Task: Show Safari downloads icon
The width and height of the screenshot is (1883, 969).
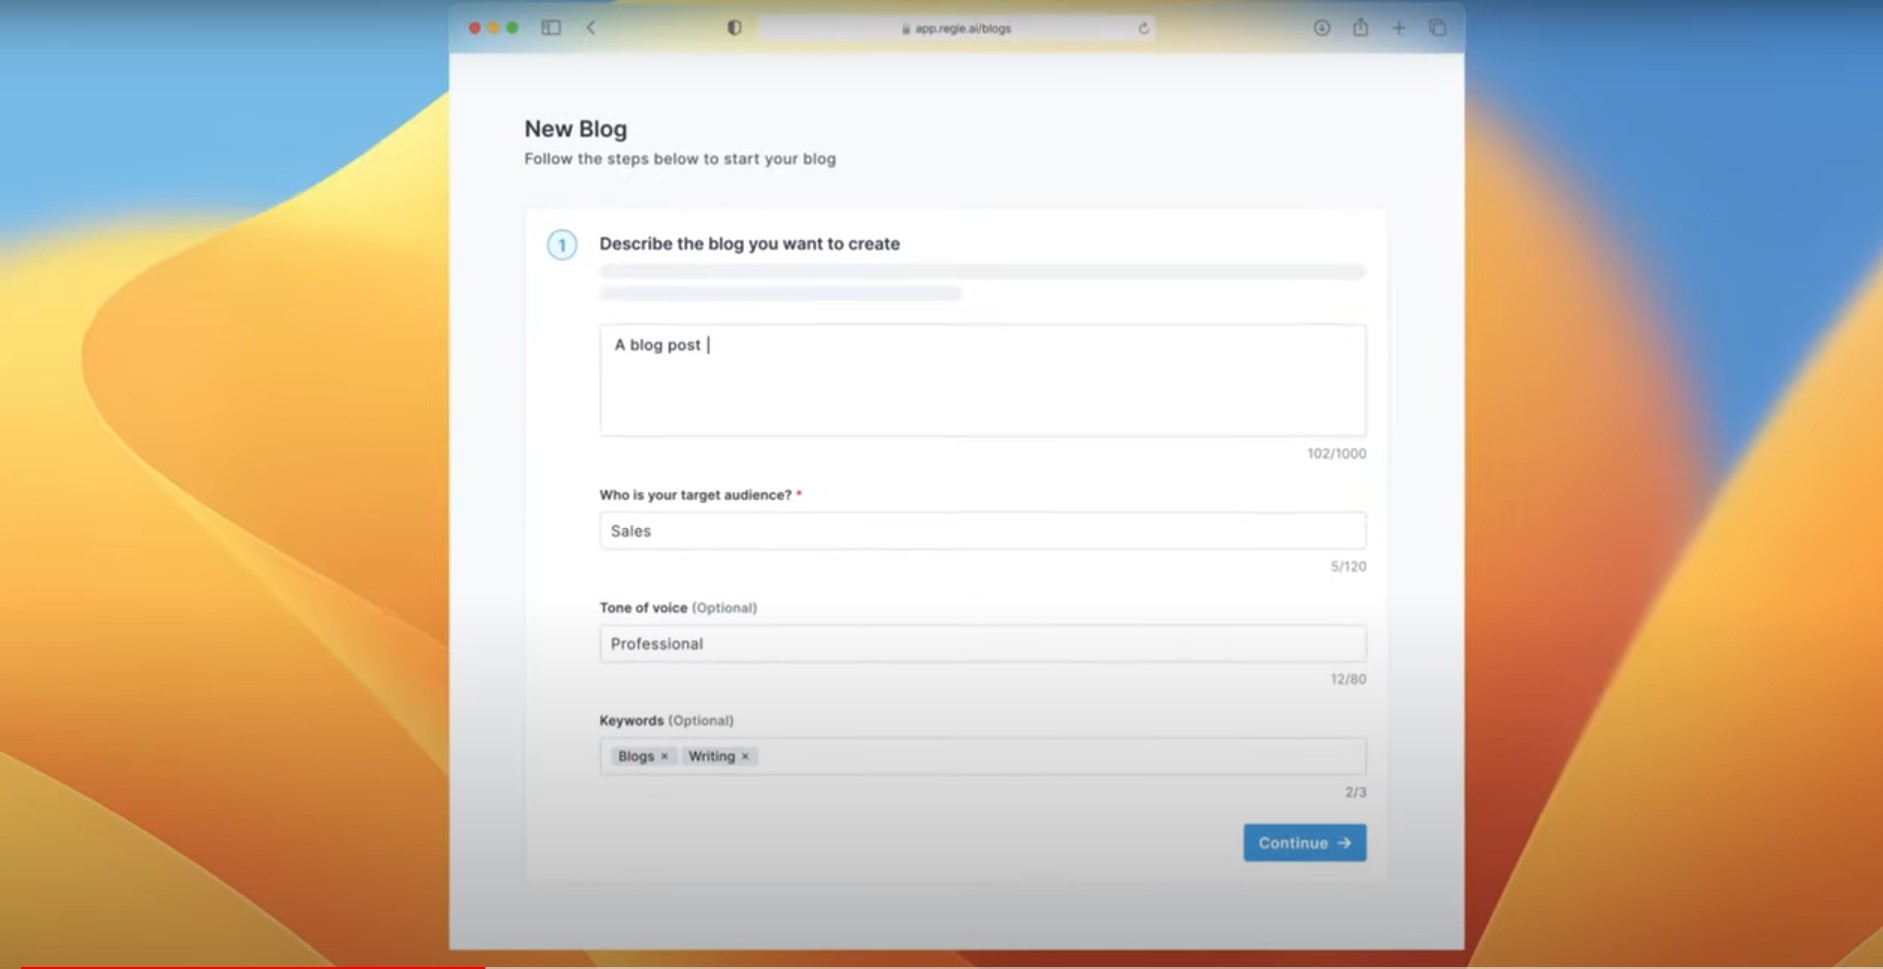Action: click(1322, 28)
